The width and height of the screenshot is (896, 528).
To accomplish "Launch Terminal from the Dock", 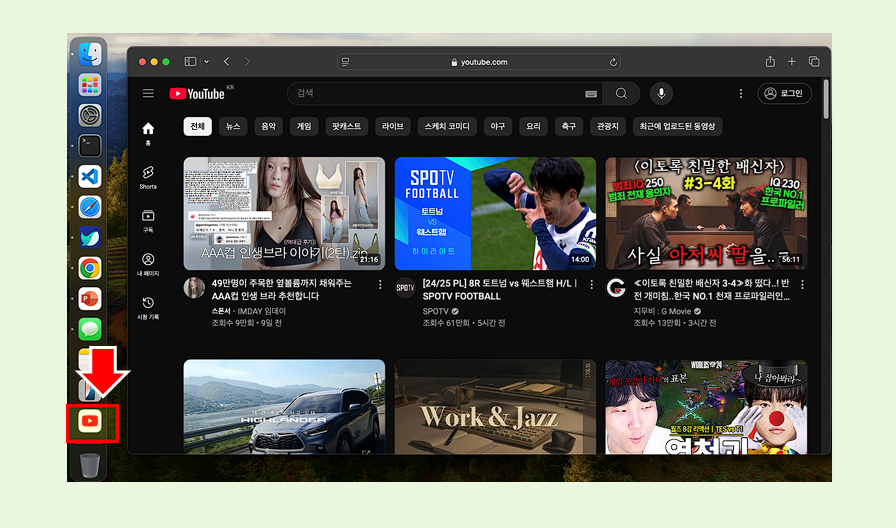I will [x=90, y=146].
